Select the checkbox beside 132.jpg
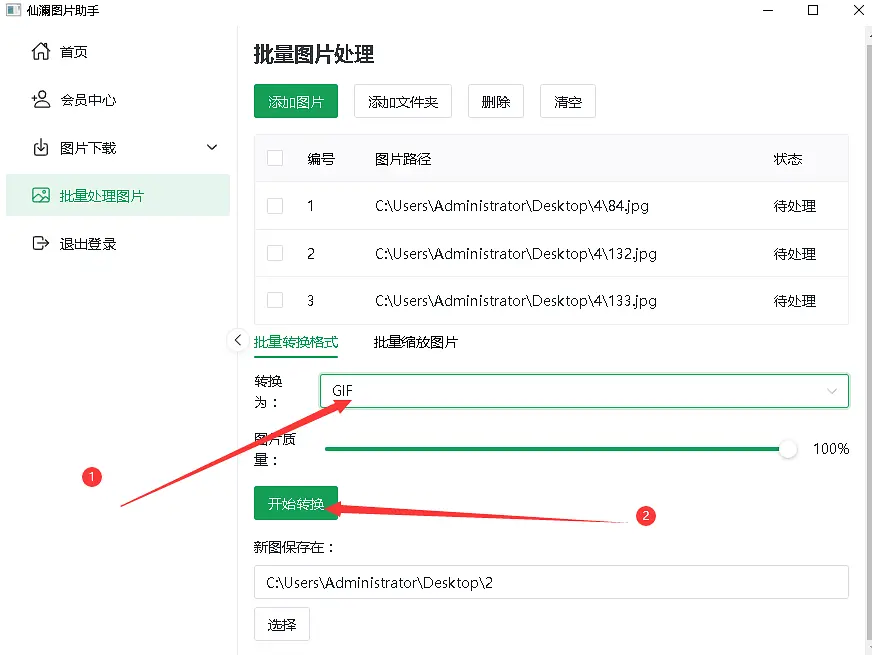Screen dimensions: 872x655 (275, 253)
